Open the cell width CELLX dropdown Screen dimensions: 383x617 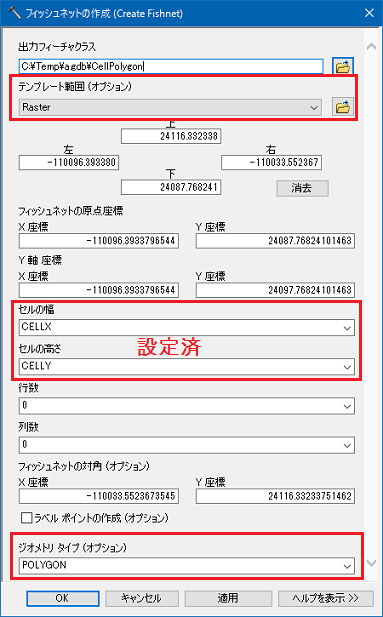187,327
